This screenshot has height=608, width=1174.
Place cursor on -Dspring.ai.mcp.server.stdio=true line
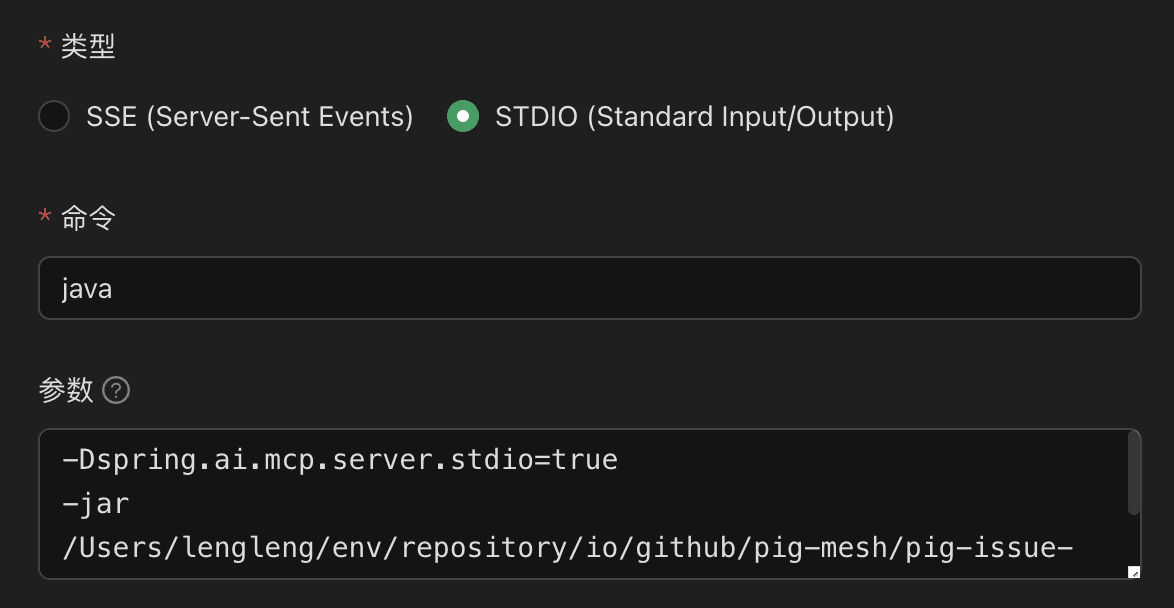click(x=341, y=459)
